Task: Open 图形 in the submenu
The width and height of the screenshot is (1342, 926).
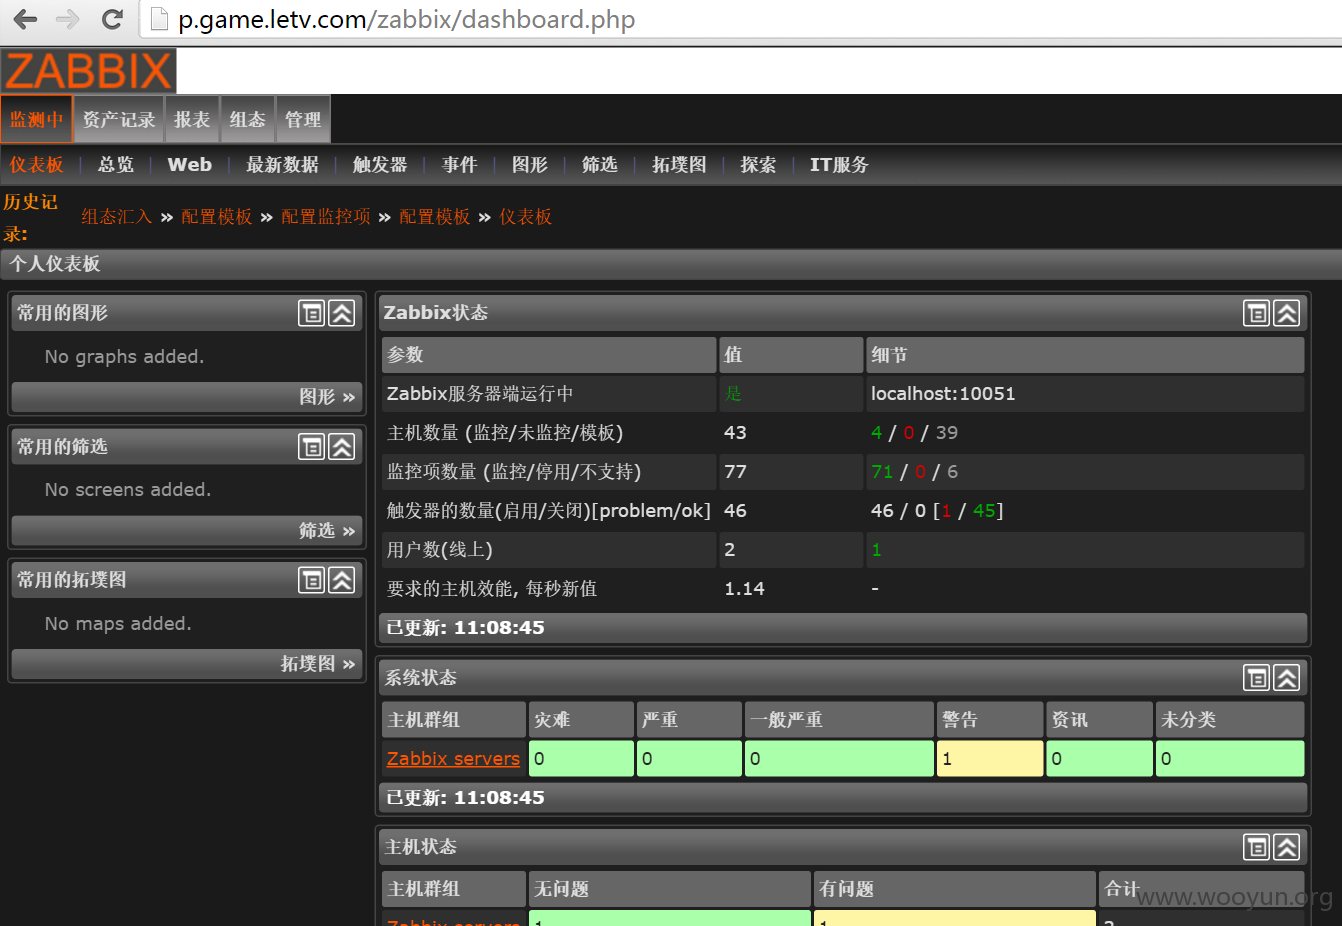Action: point(530,165)
